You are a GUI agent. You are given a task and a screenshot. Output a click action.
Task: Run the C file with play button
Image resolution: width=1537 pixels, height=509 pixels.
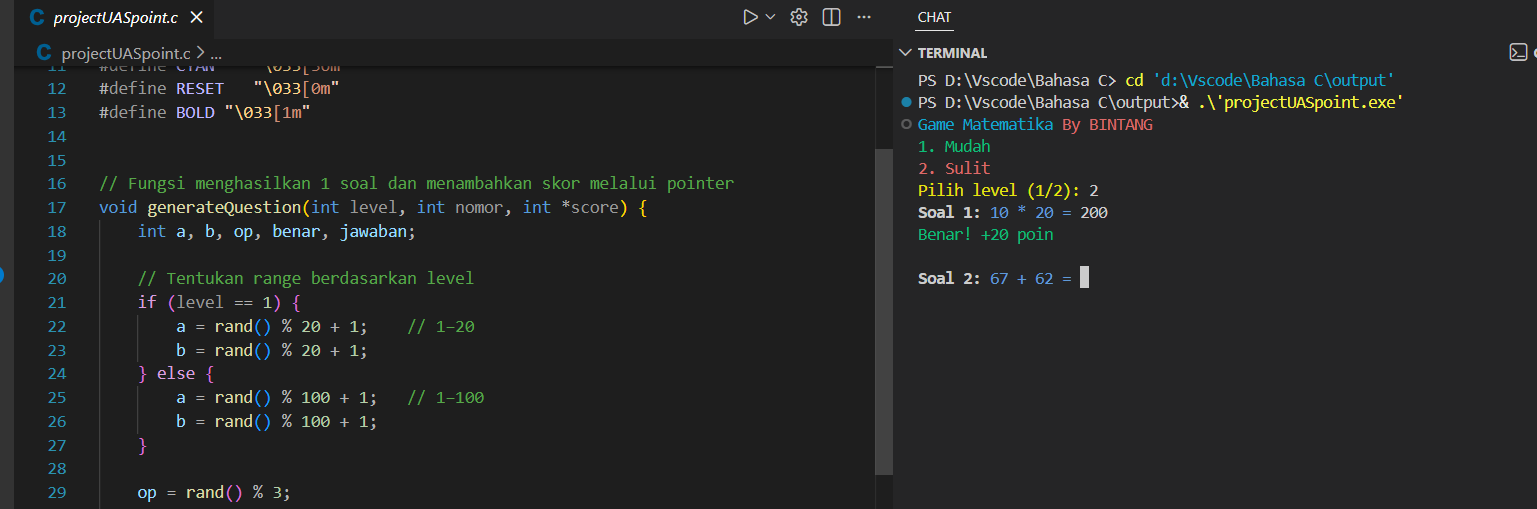click(x=750, y=17)
